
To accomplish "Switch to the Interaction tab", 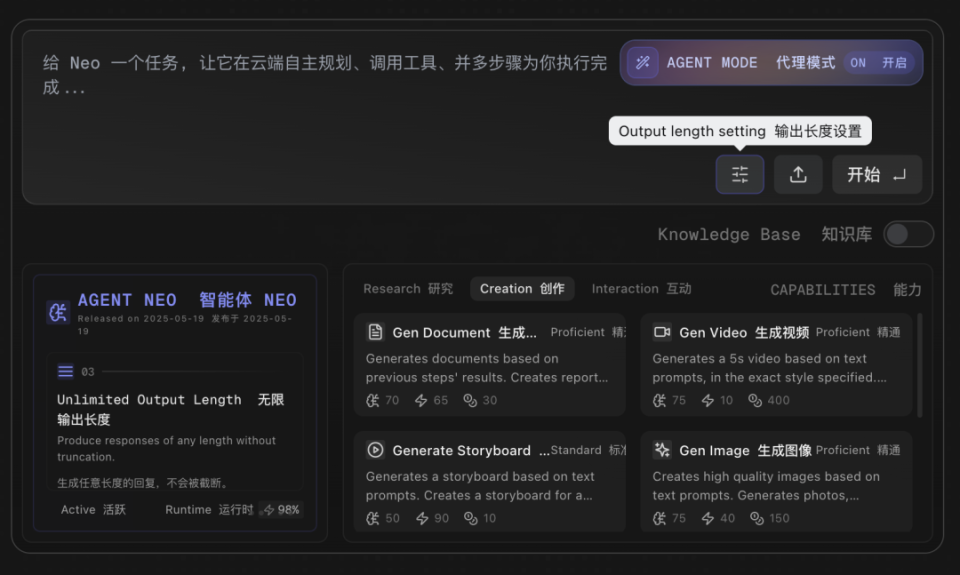I will (x=641, y=288).
